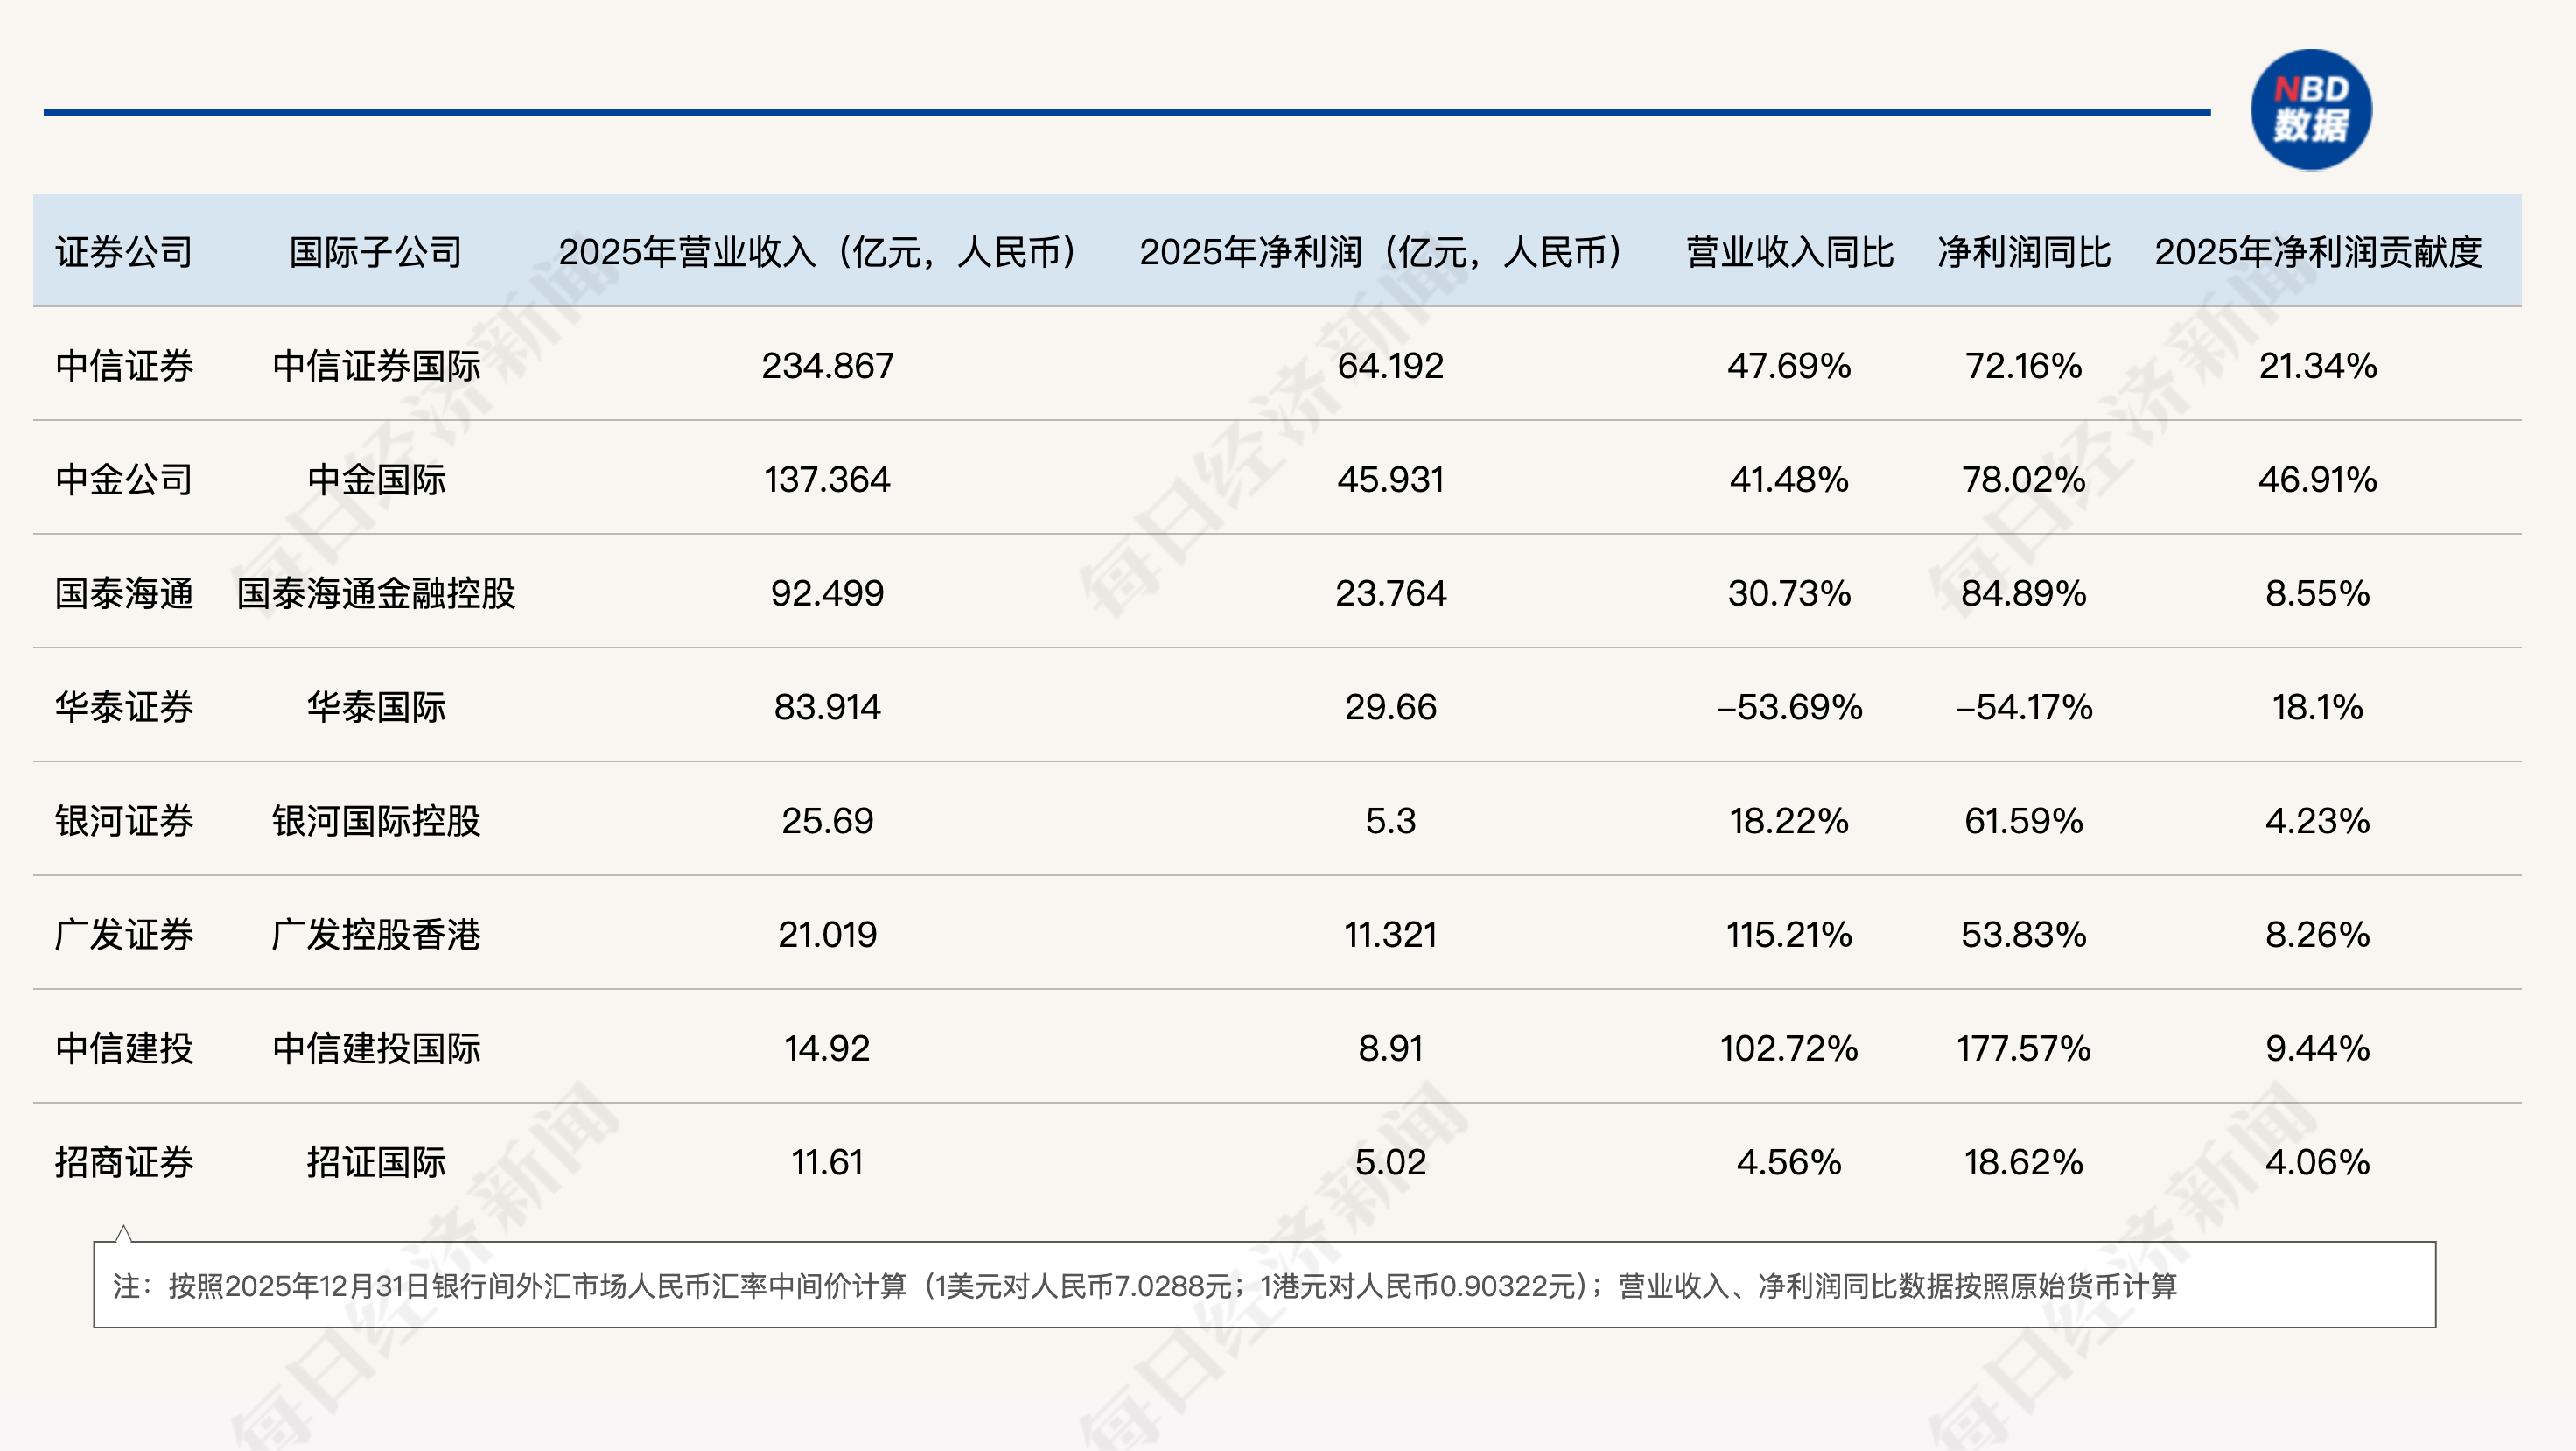Click the 2025年净利润贡献度 column header

point(2317,252)
